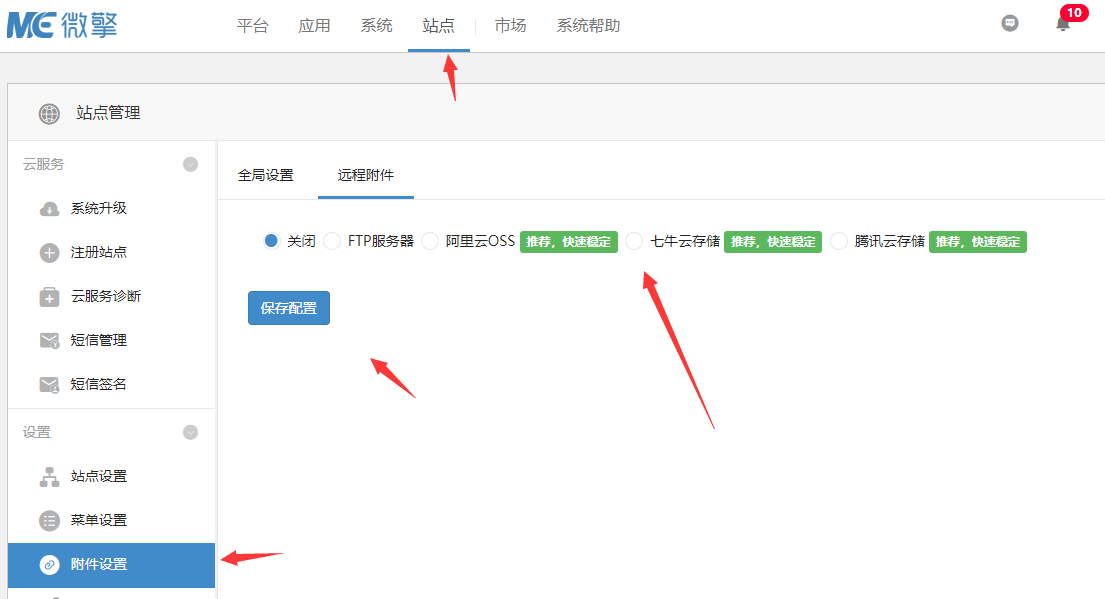Open the 应用 top menu
This screenshot has height=599, width=1105.
(314, 26)
